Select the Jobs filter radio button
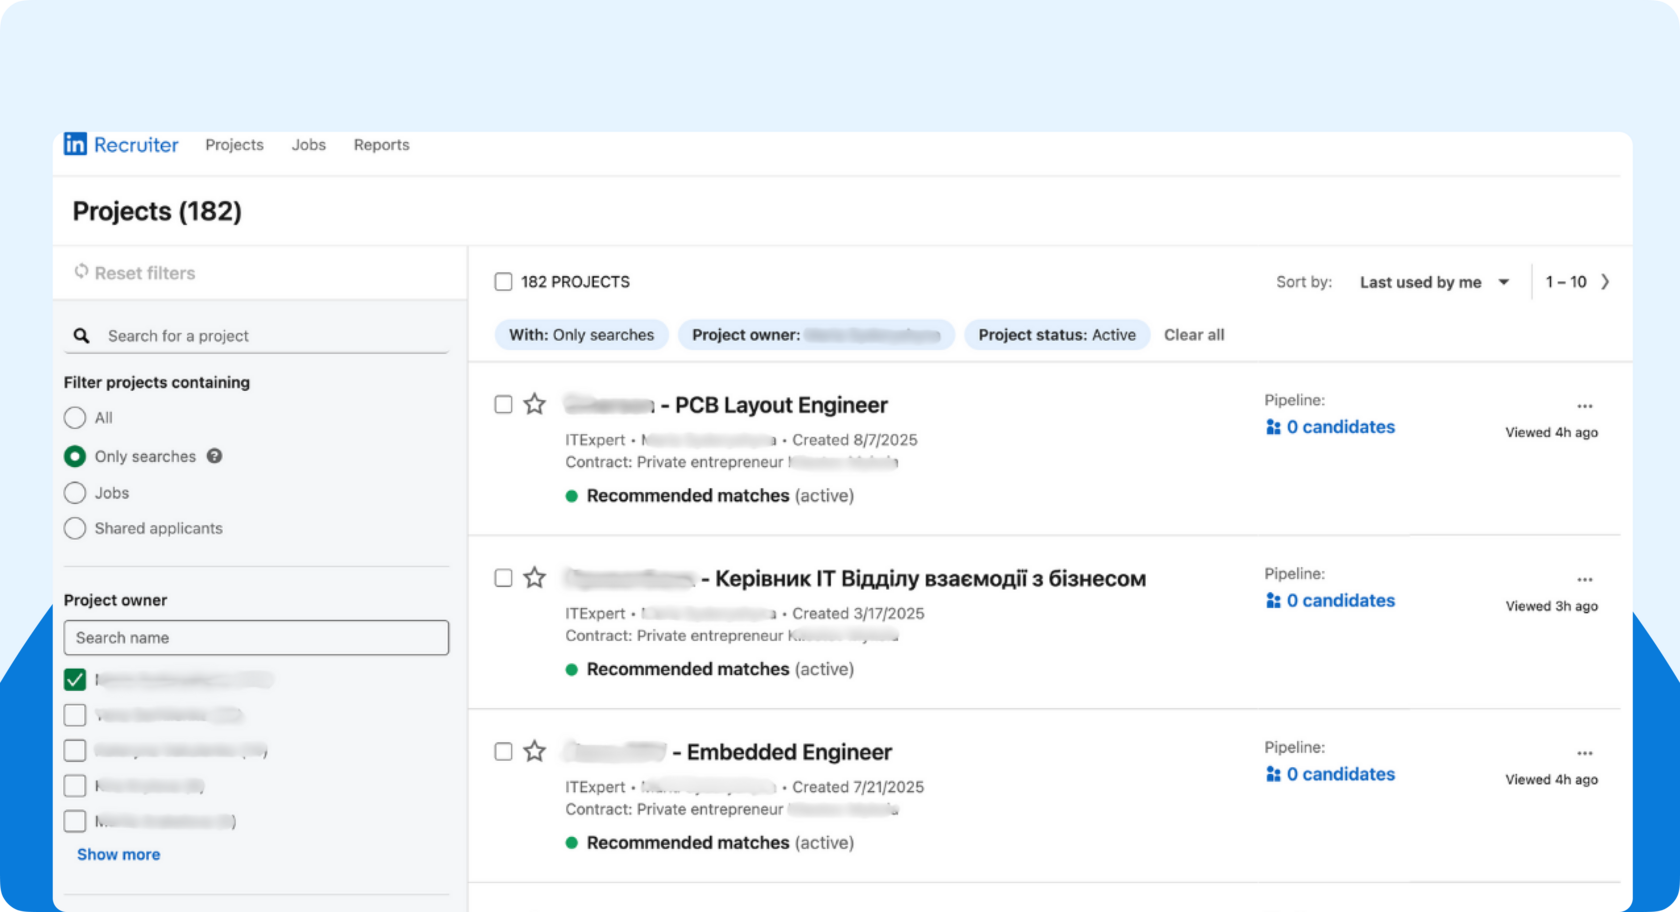 (x=75, y=493)
